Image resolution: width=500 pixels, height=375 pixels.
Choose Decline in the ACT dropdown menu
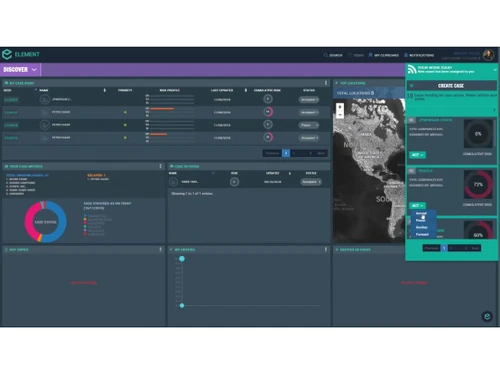[422, 227]
